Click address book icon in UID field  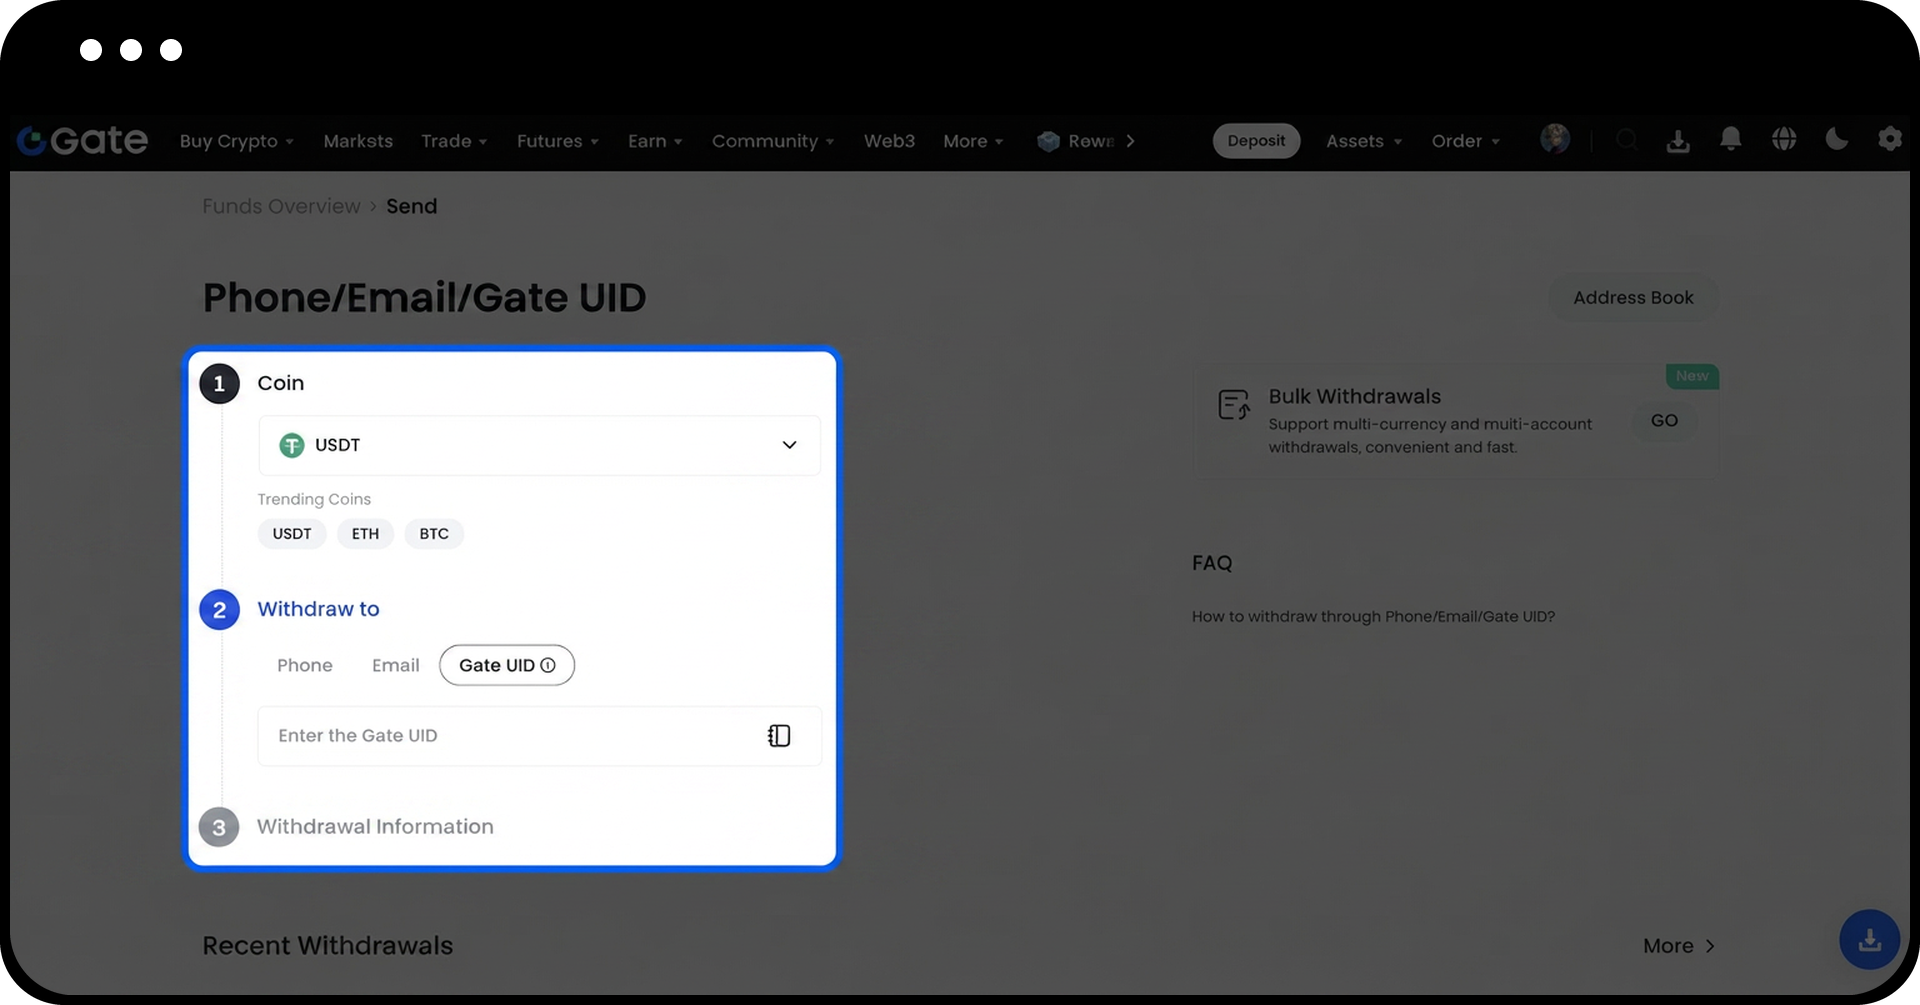779,736
